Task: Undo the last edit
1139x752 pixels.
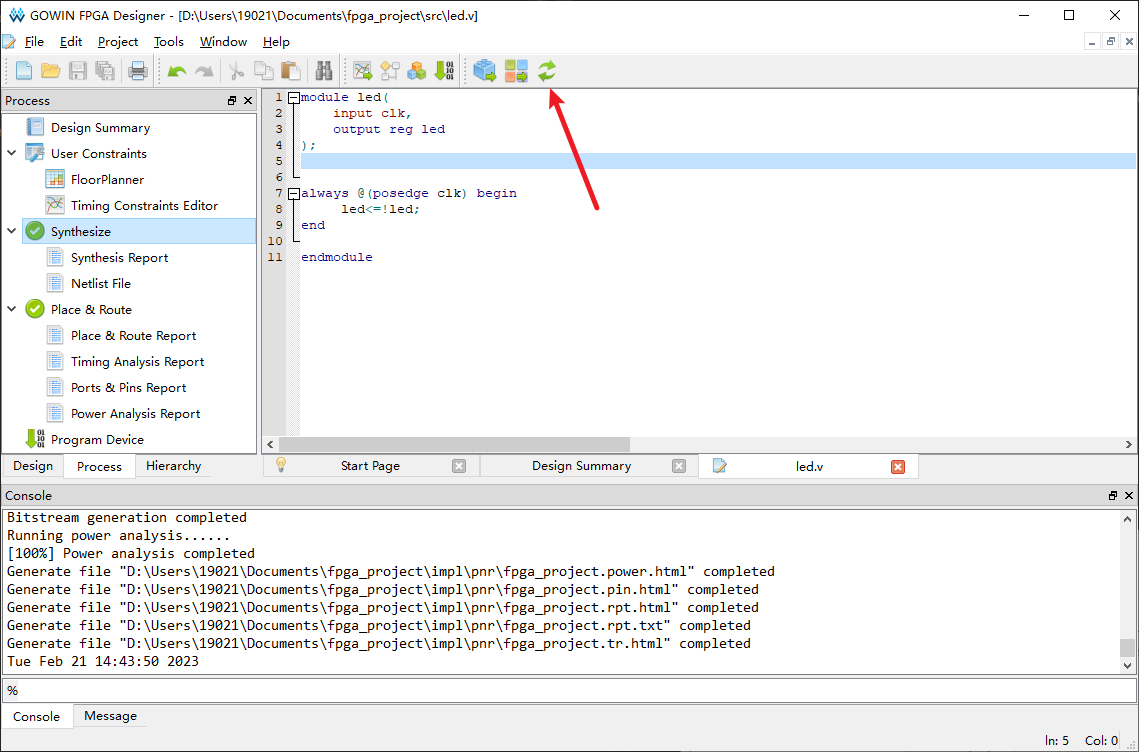Action: tap(177, 71)
